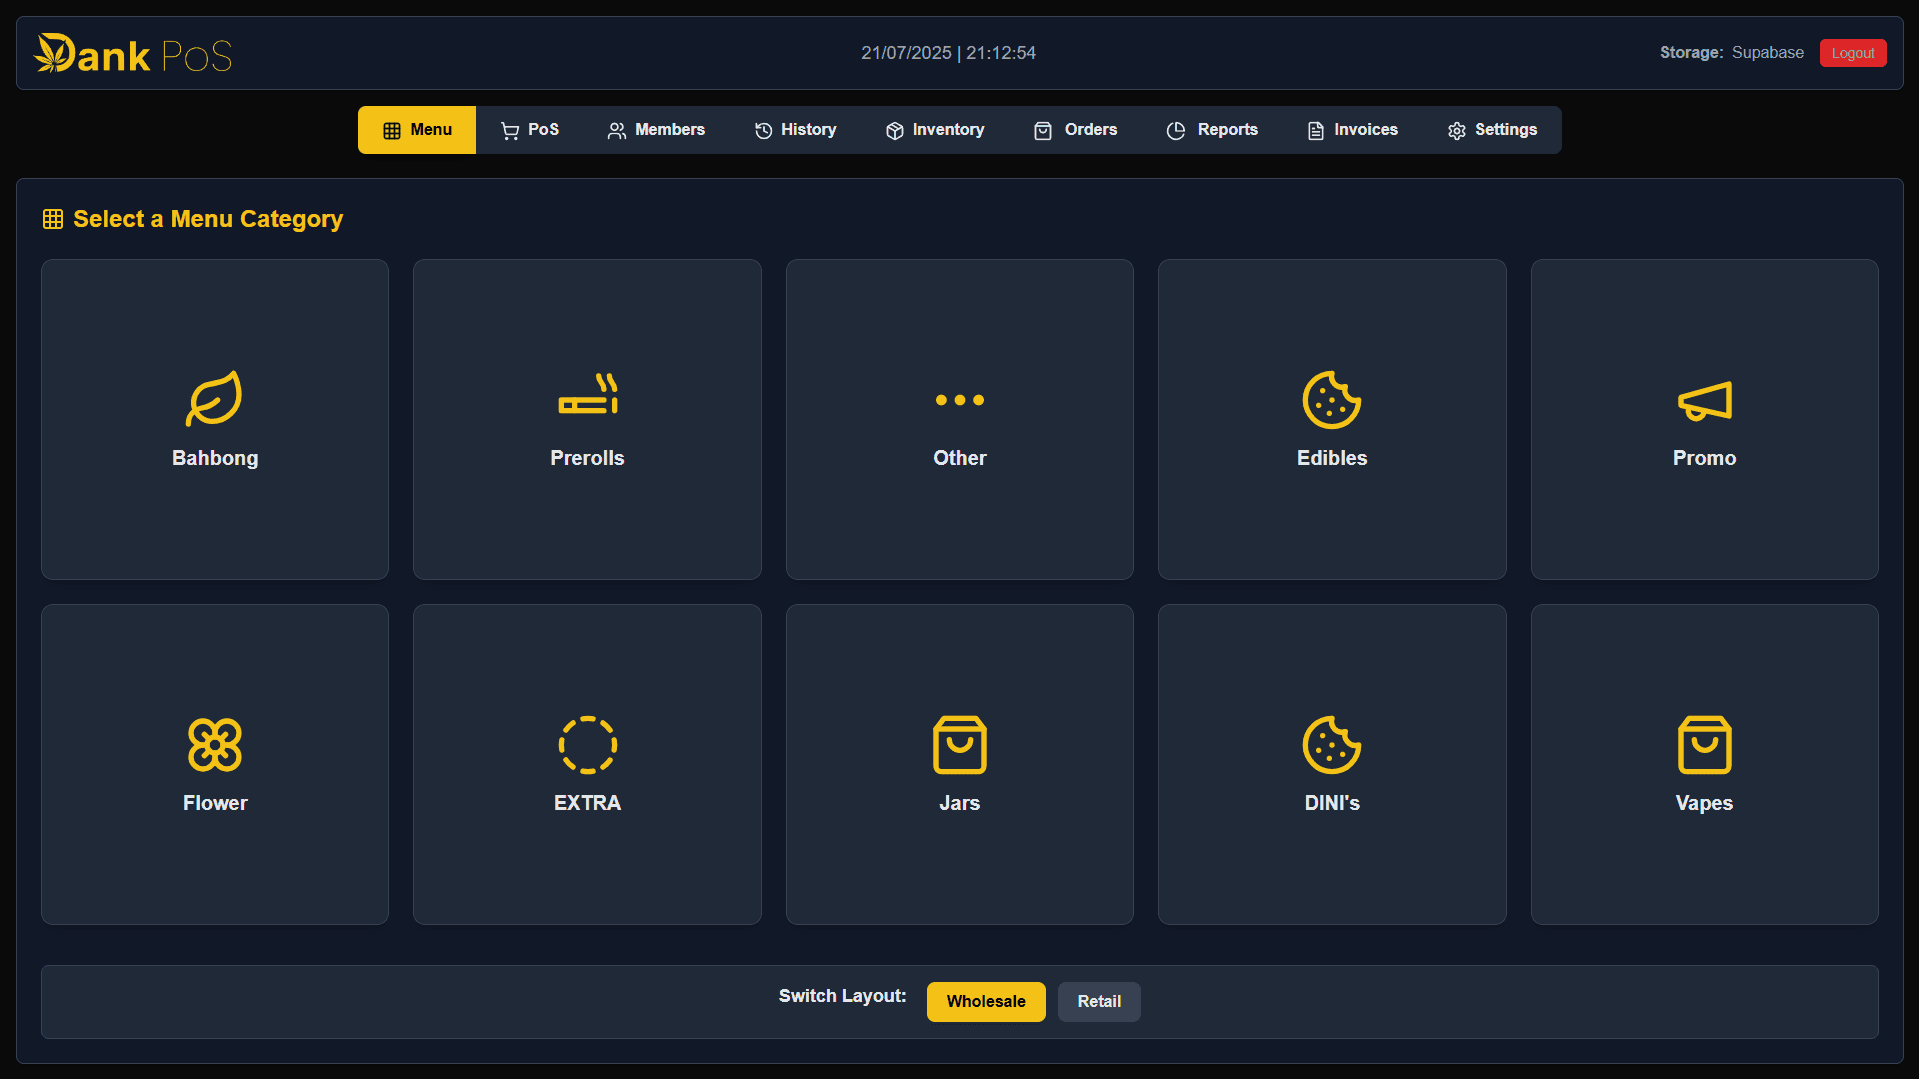Select the DINI's cookie icon
1919x1079 pixels.
point(1331,745)
